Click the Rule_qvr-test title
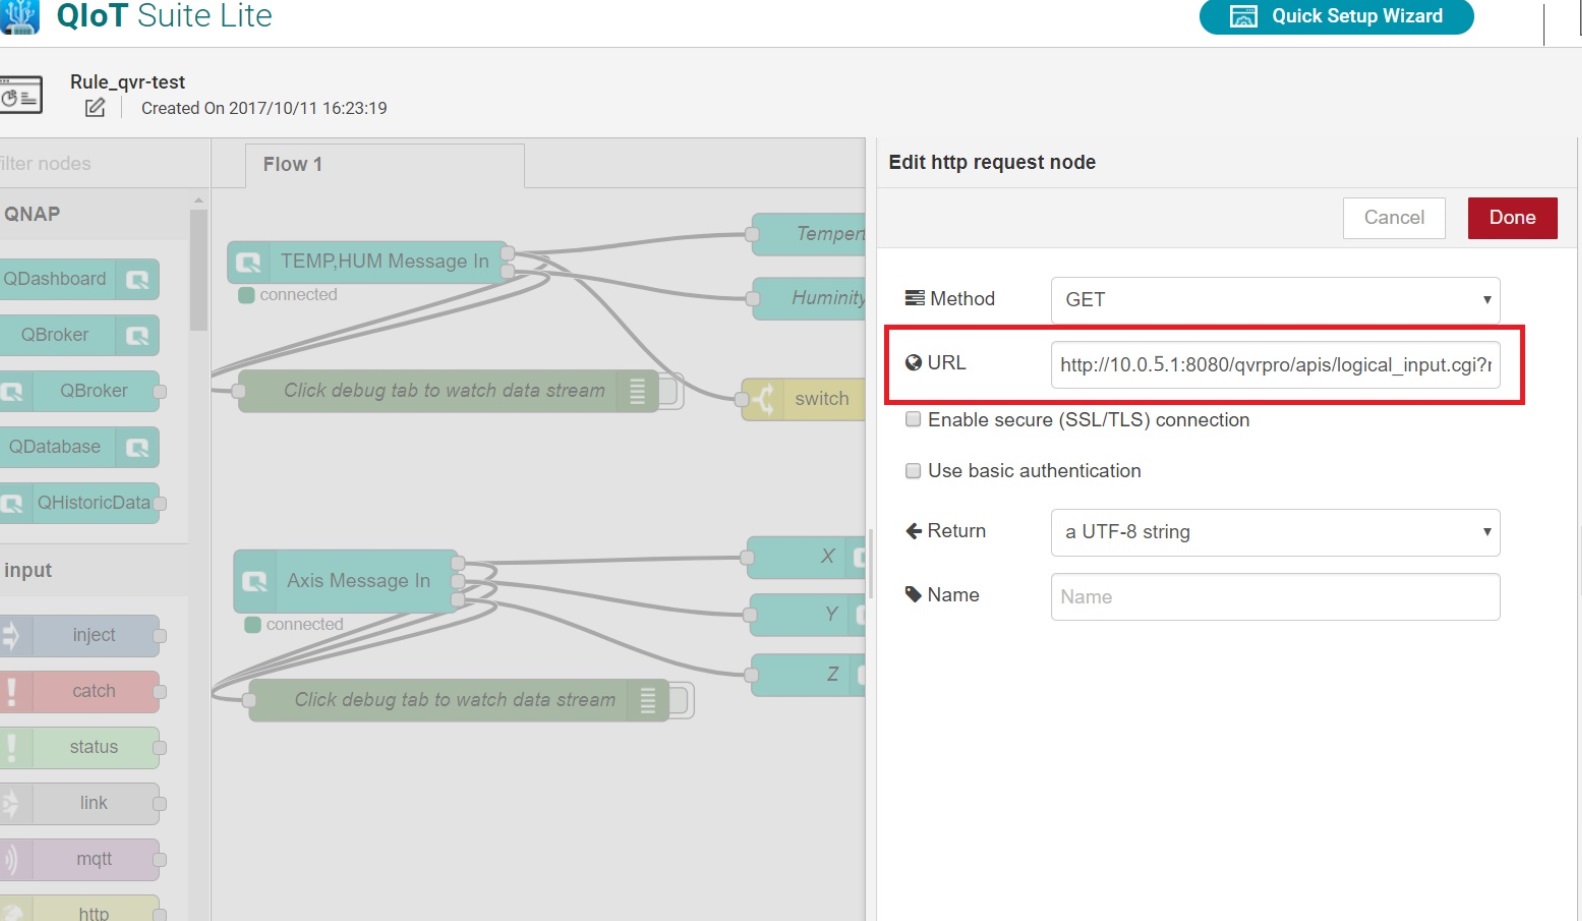The width and height of the screenshot is (1582, 921). [x=127, y=82]
